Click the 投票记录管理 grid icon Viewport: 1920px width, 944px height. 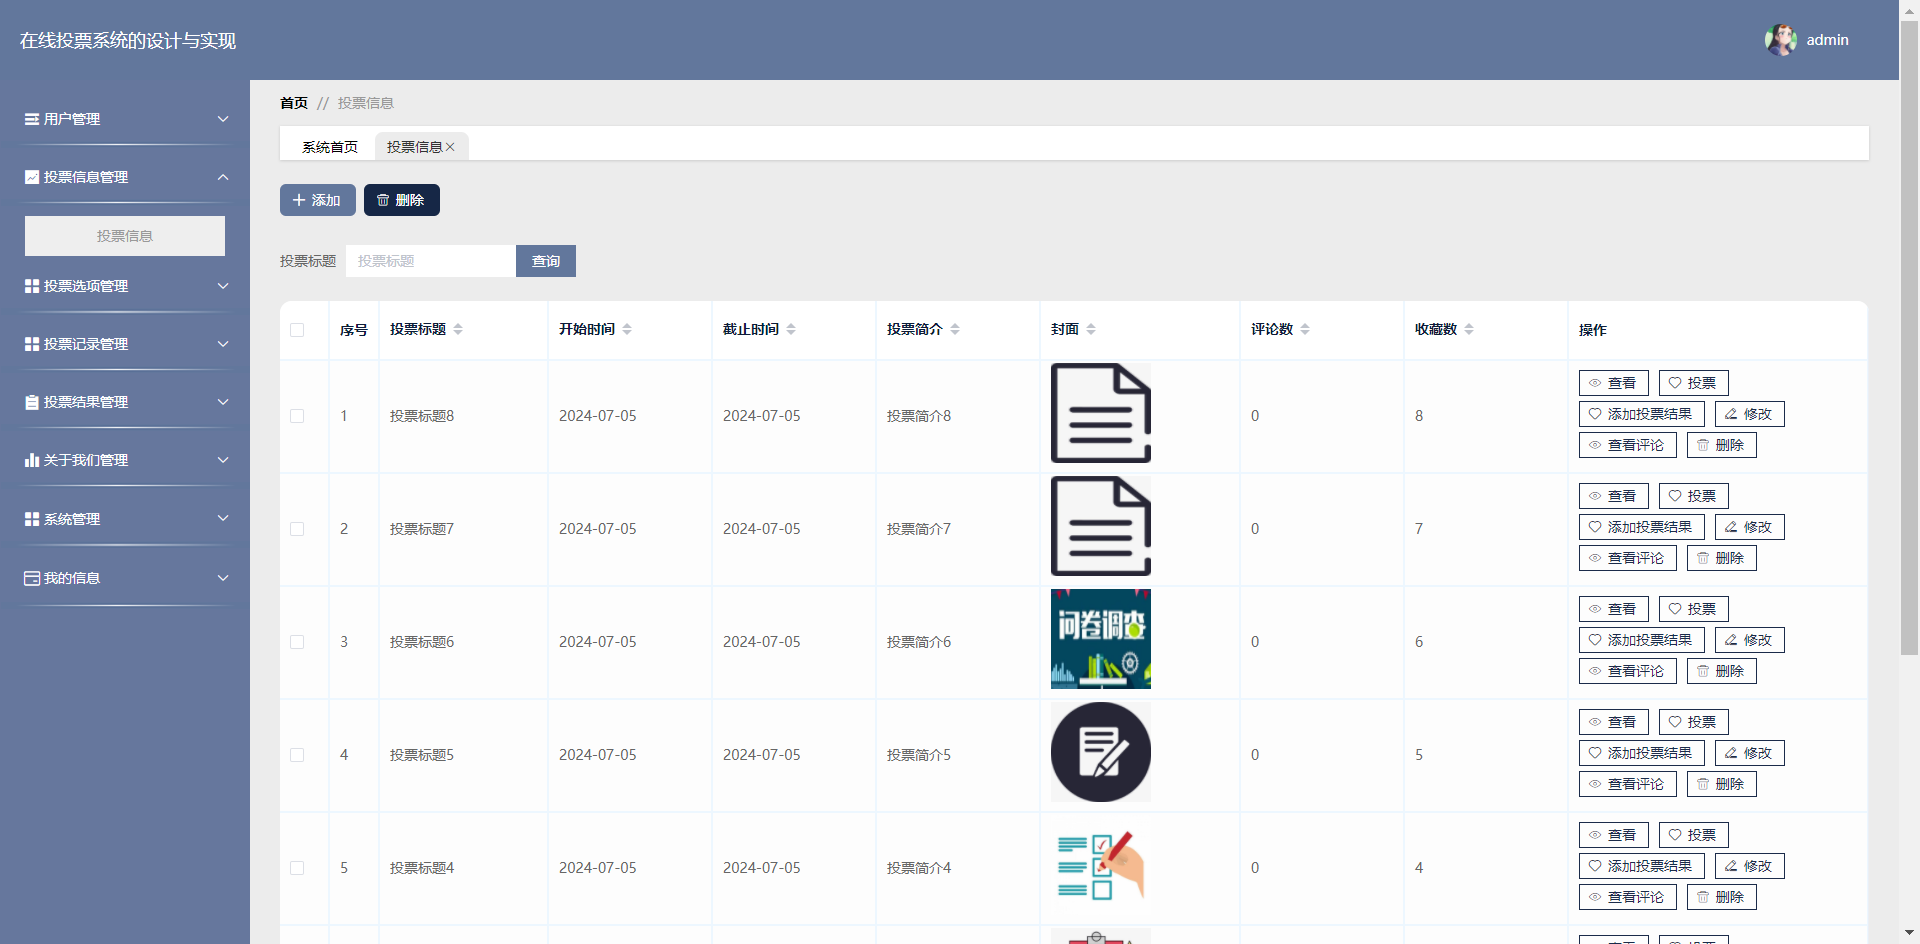32,344
